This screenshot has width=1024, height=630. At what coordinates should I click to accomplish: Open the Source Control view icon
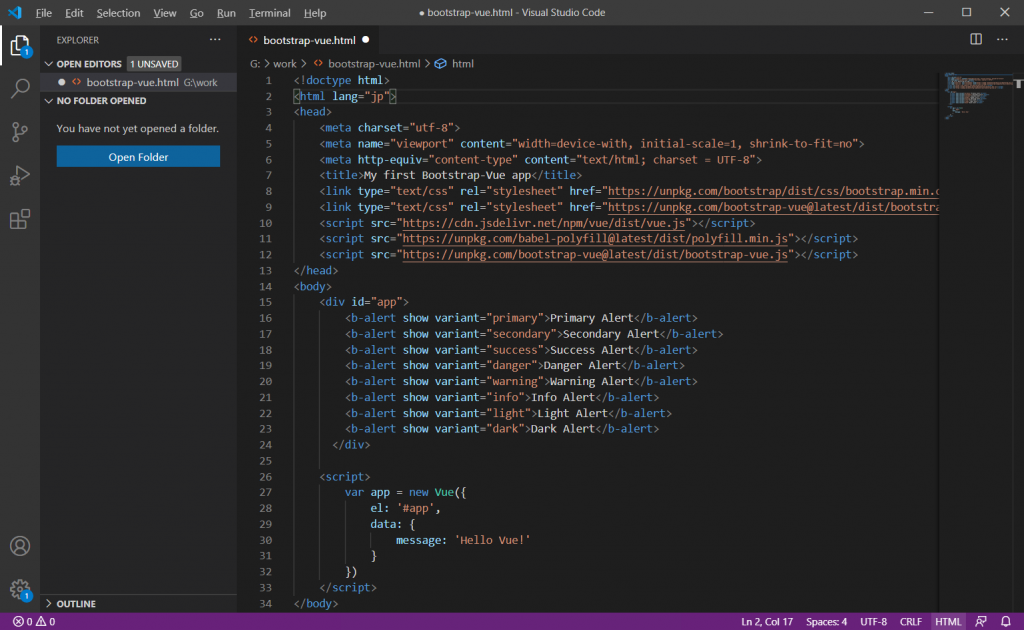click(x=20, y=132)
